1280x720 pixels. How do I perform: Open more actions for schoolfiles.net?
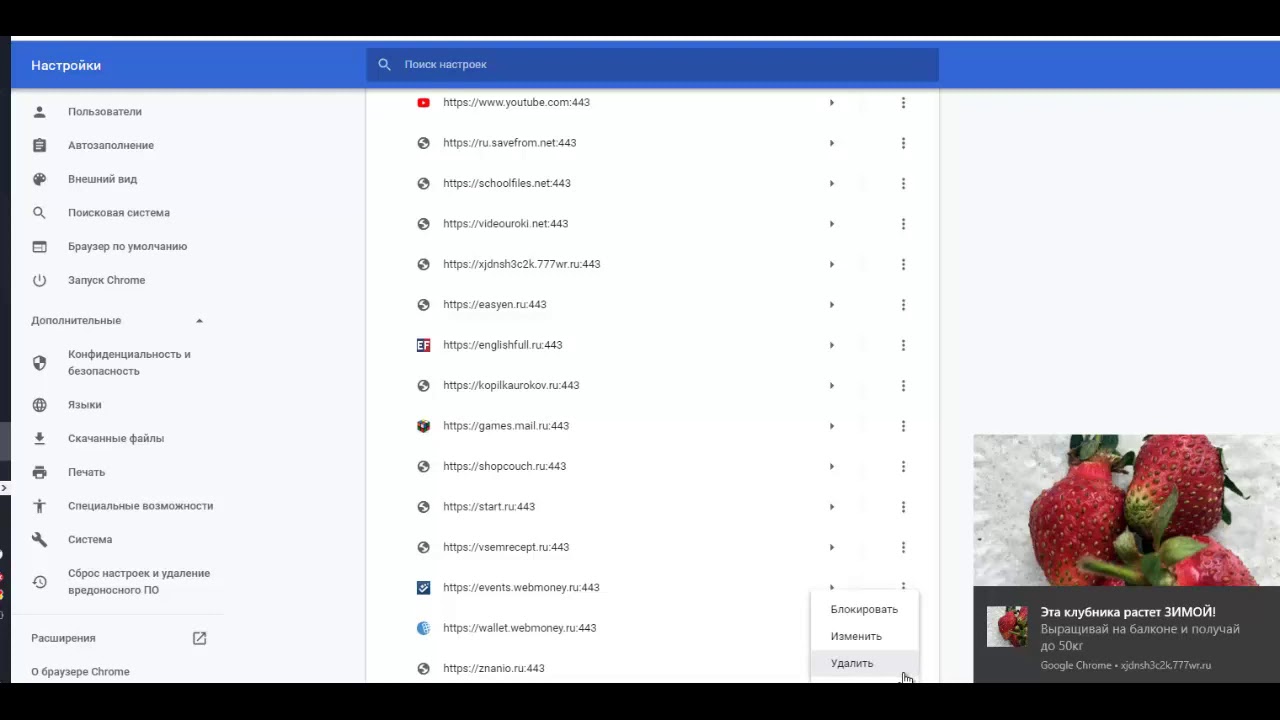point(903,184)
